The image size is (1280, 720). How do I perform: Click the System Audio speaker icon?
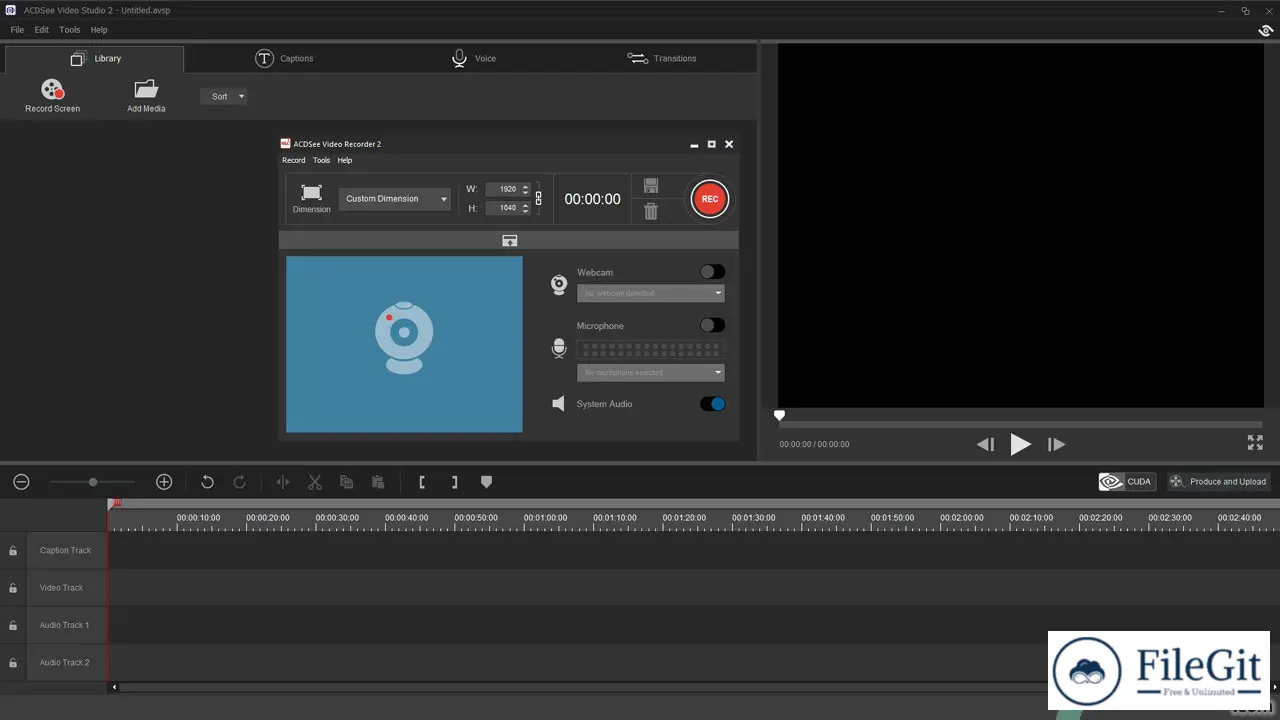click(x=559, y=404)
